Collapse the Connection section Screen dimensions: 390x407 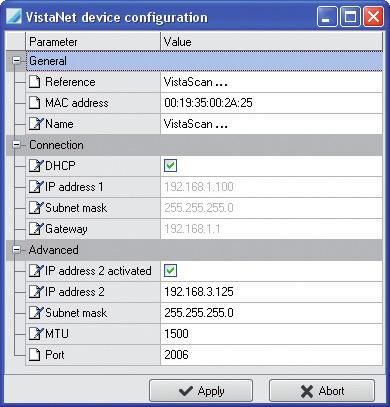pos(16,145)
